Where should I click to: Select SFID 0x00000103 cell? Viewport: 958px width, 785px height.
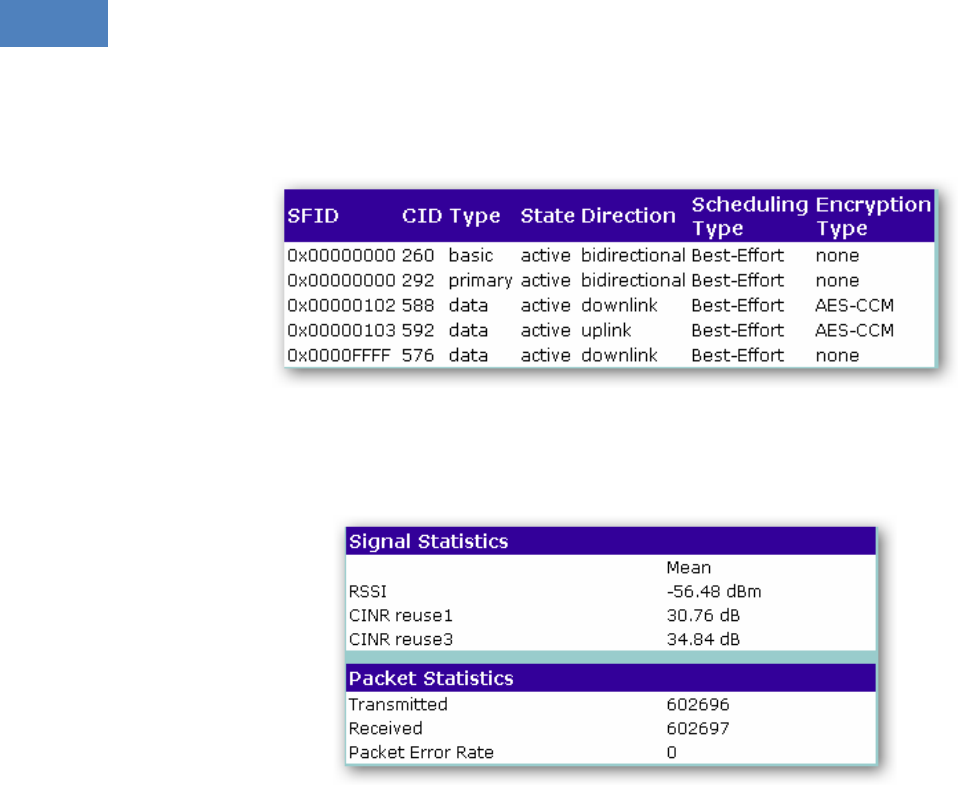341,330
